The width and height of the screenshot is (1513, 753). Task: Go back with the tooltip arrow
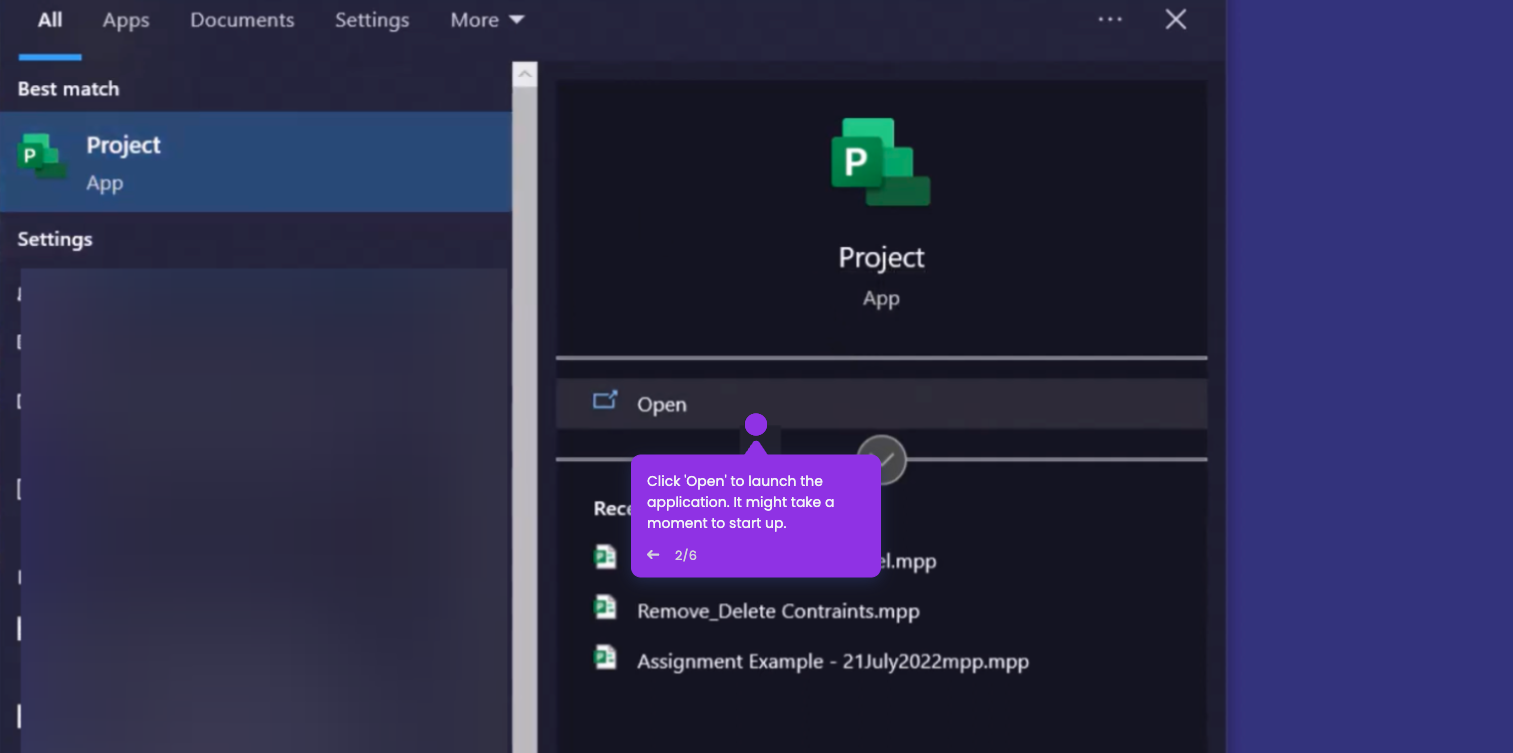653,555
